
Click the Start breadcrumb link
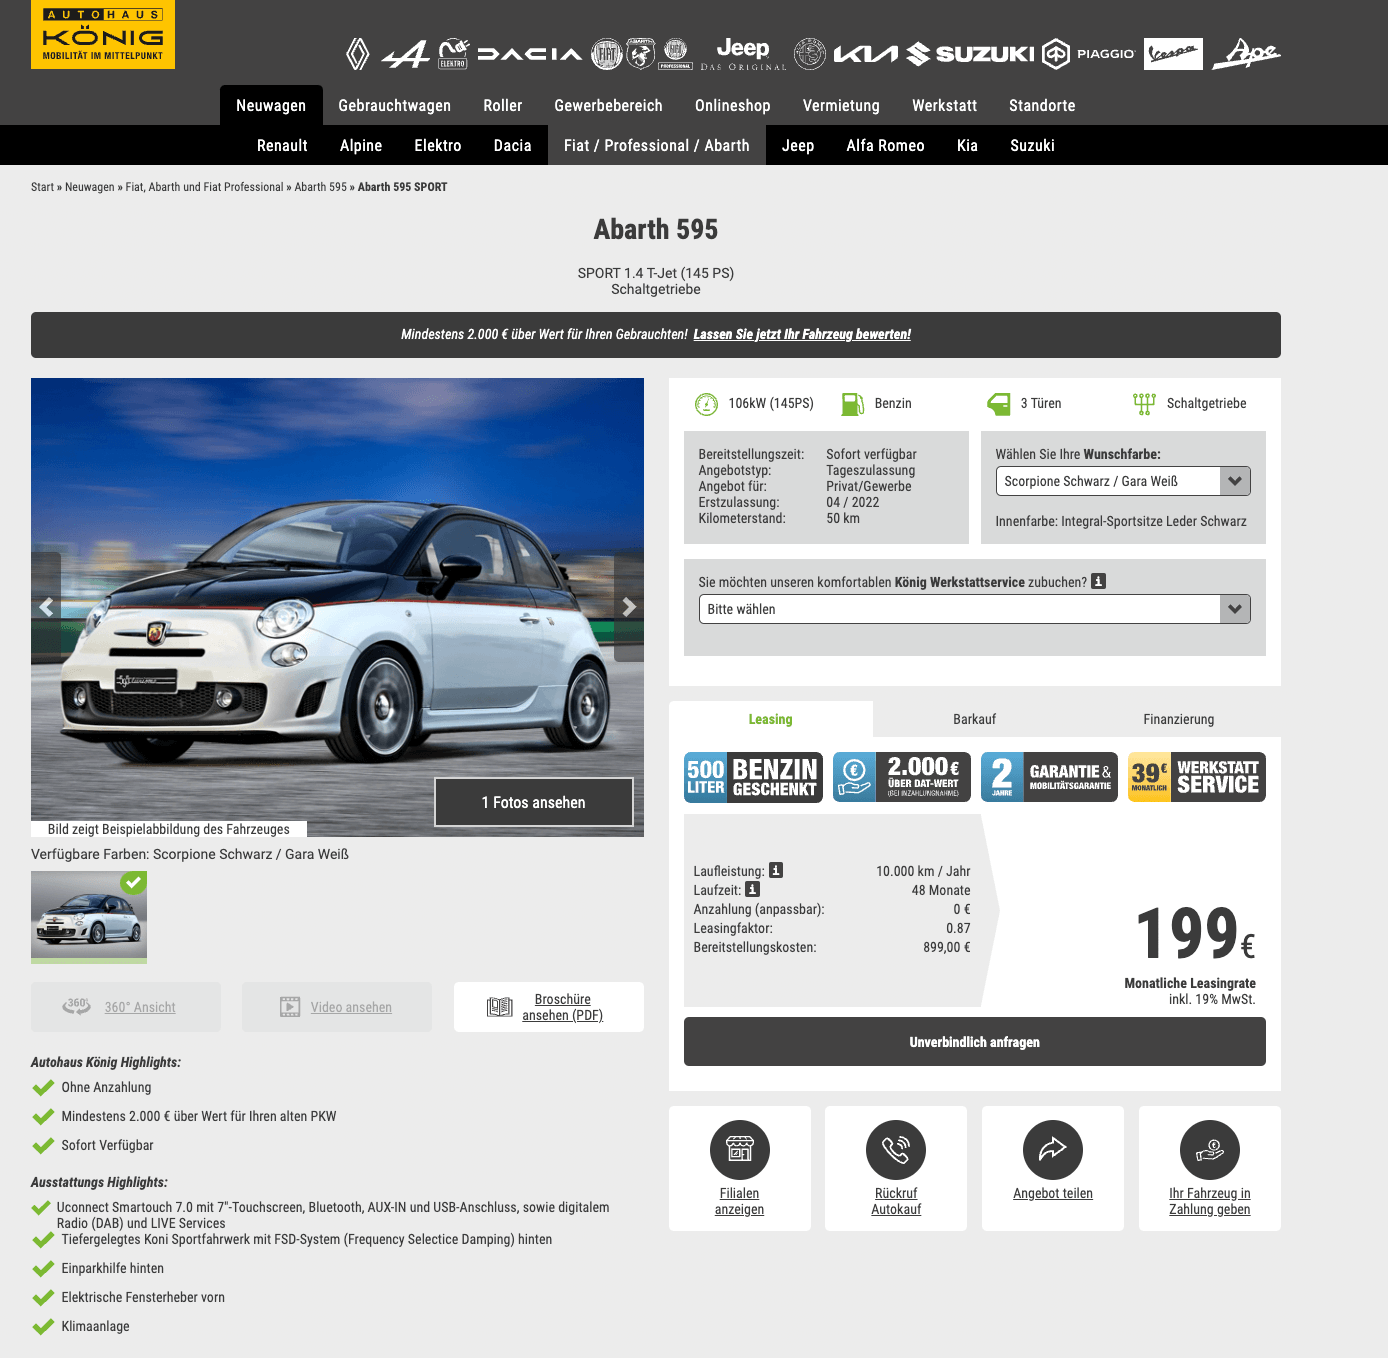(42, 187)
